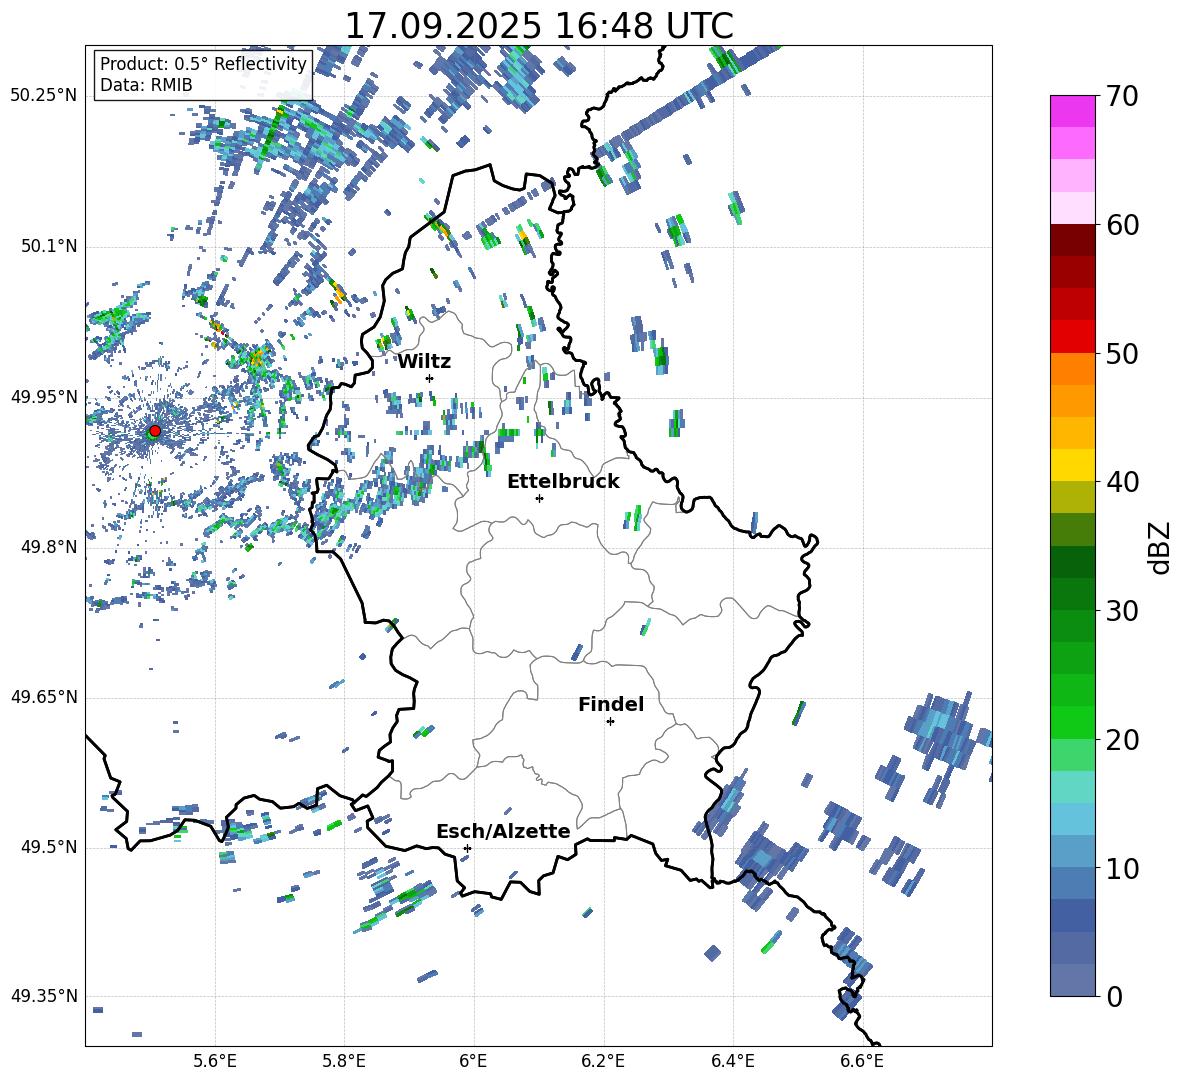
Task: Click the orange colorbar swatch below 50
Action: [1073, 369]
